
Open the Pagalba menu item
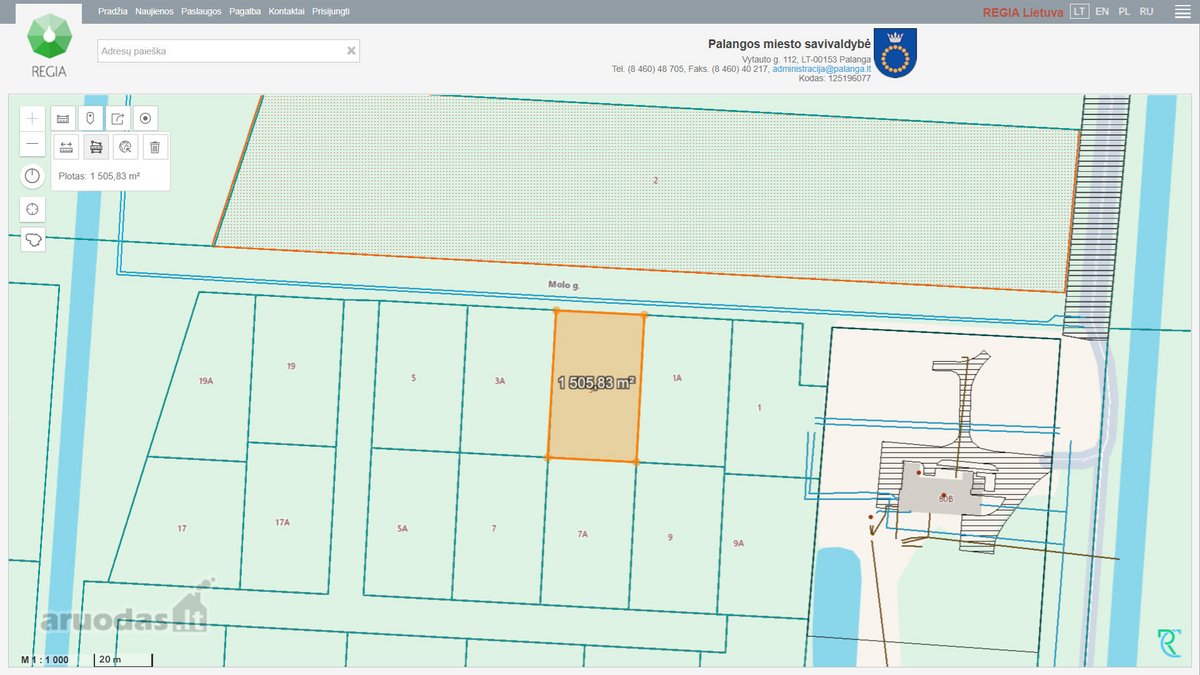pyautogui.click(x=245, y=11)
